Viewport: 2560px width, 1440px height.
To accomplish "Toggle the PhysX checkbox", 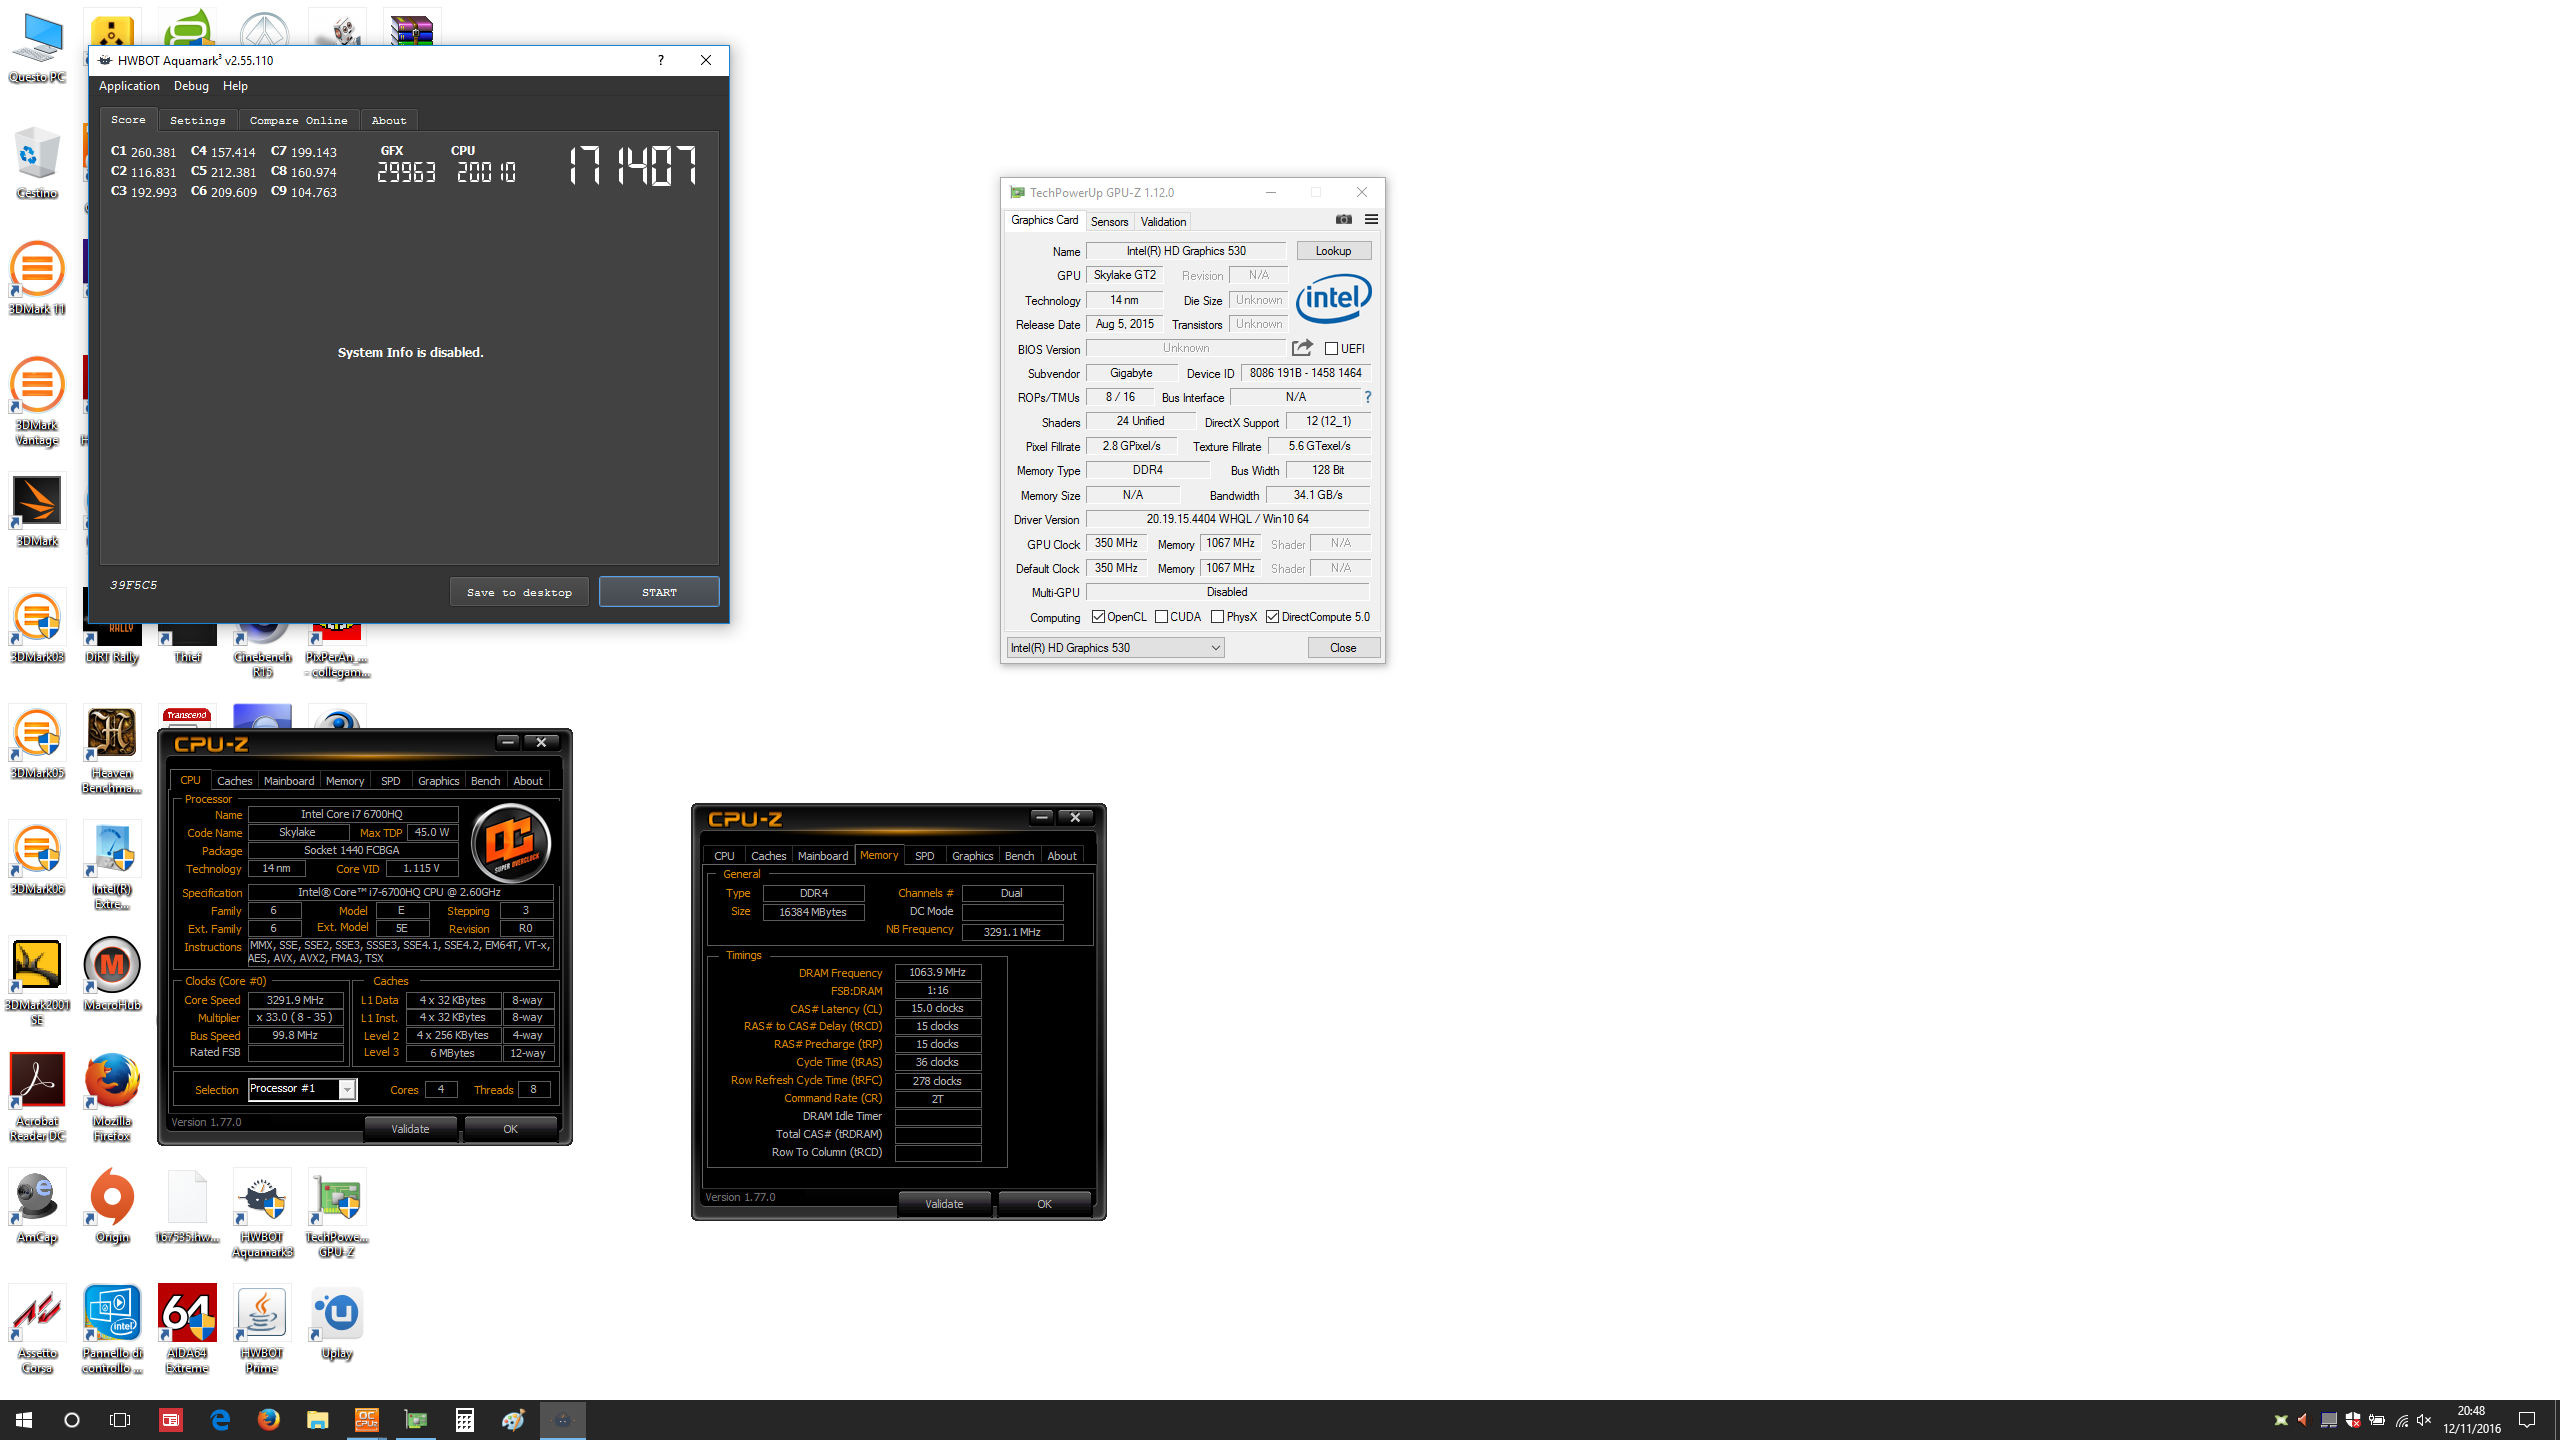I will (x=1217, y=617).
